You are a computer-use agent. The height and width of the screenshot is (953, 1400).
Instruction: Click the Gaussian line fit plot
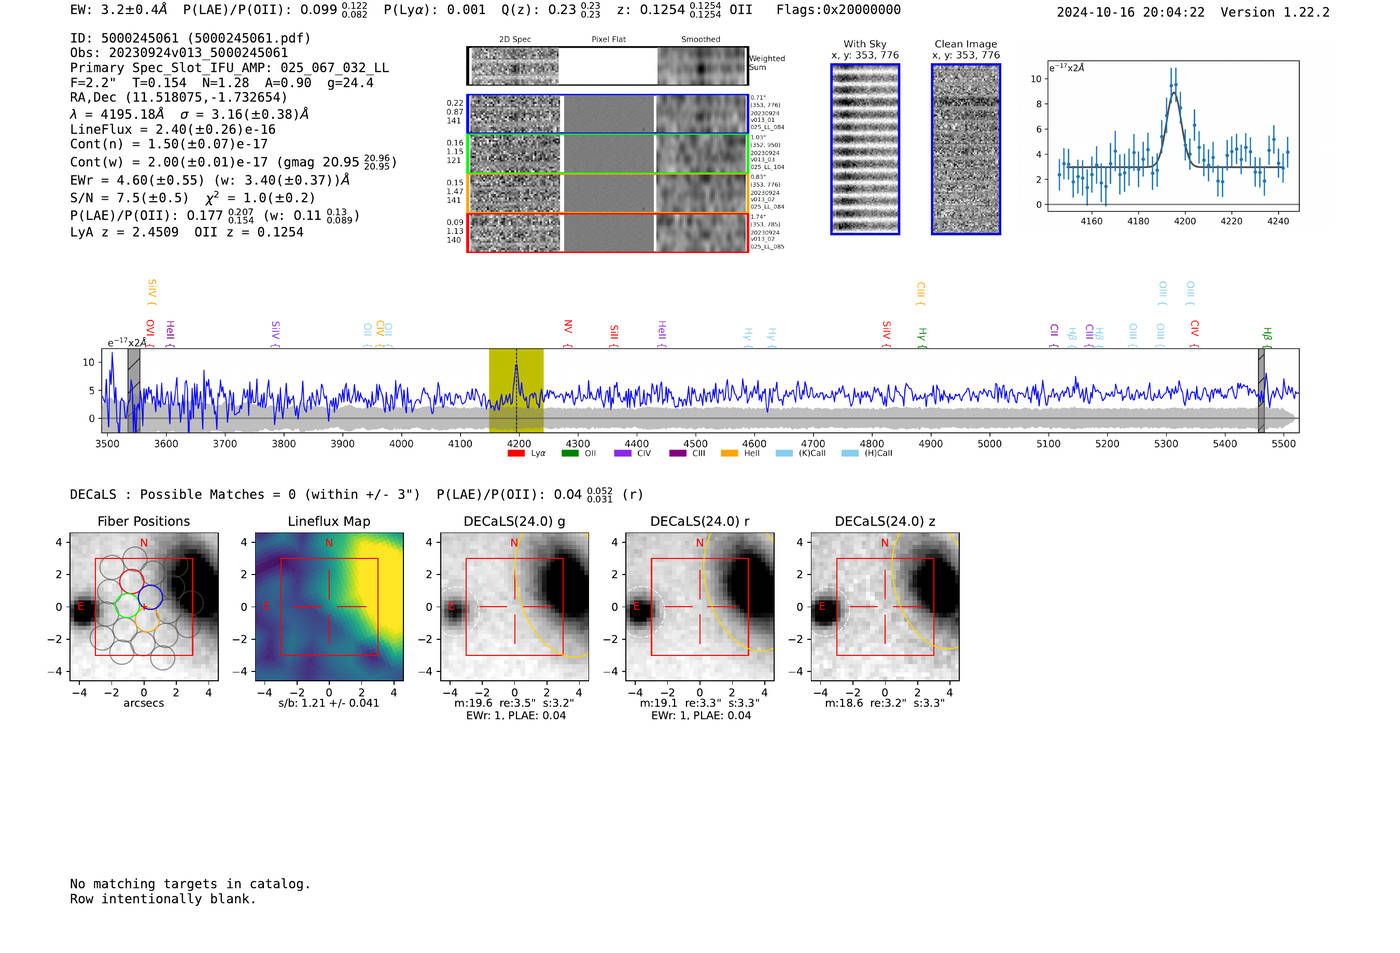(1172, 136)
